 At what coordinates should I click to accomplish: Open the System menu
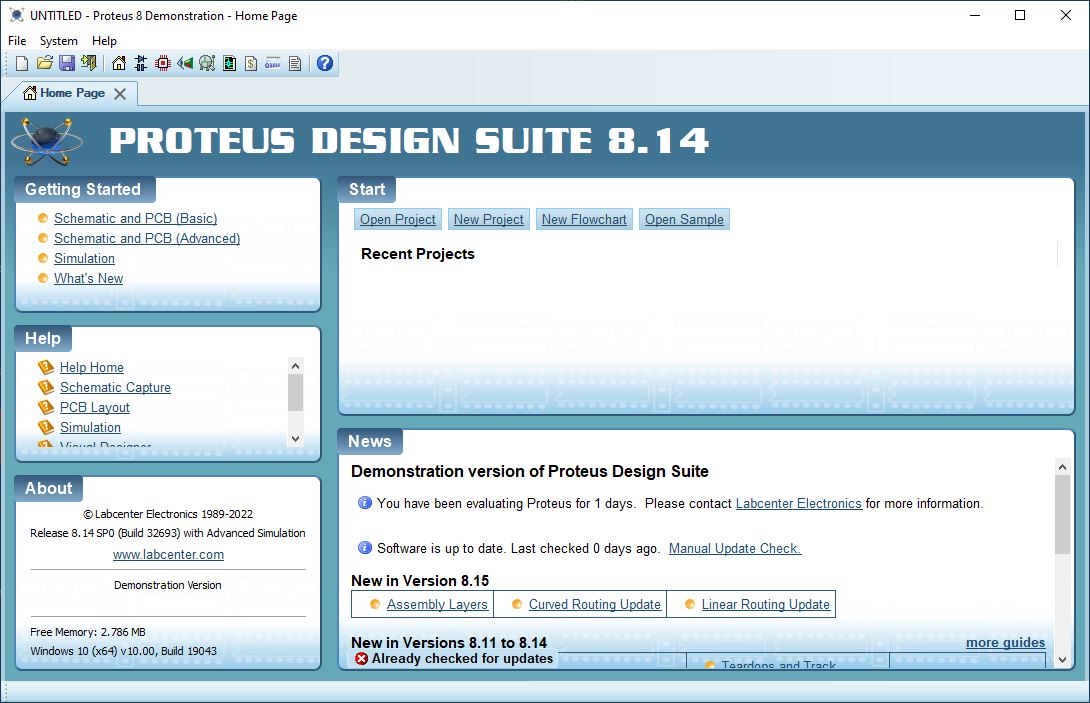point(58,41)
